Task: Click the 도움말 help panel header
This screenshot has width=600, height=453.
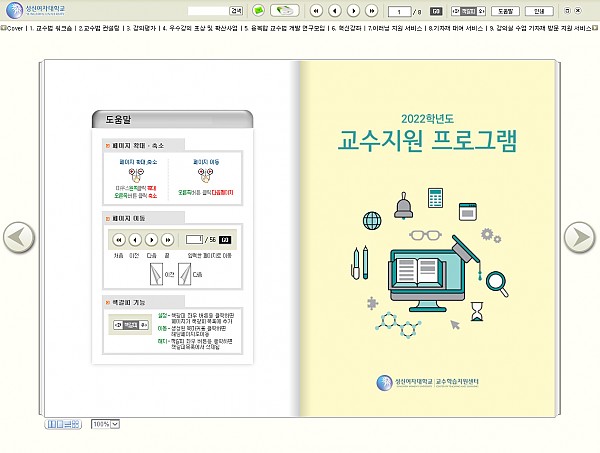Action: coord(172,119)
